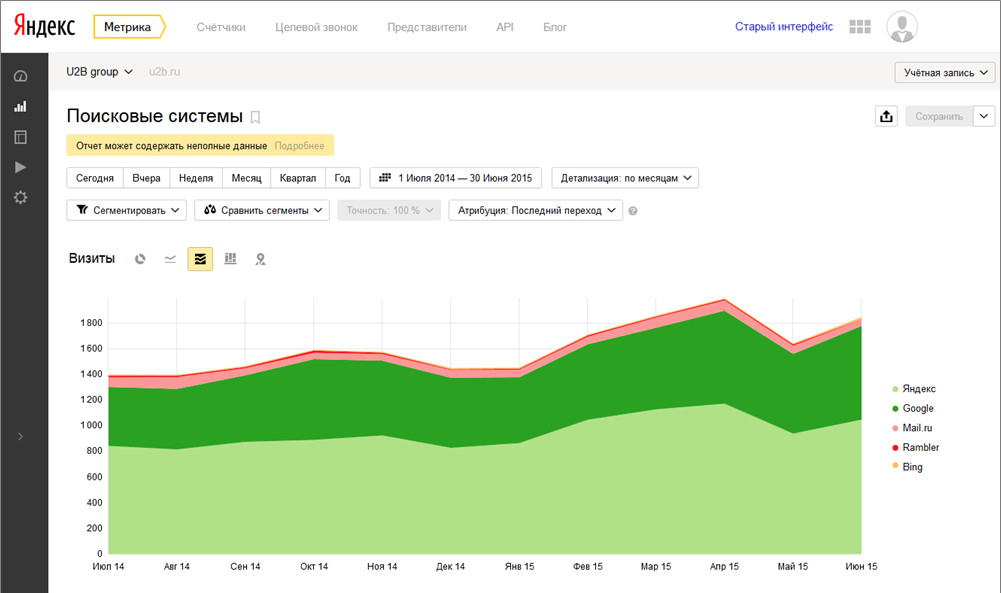Open the Точность: 100 % dropdown
Screen dimensions: 1001x593
[389, 210]
